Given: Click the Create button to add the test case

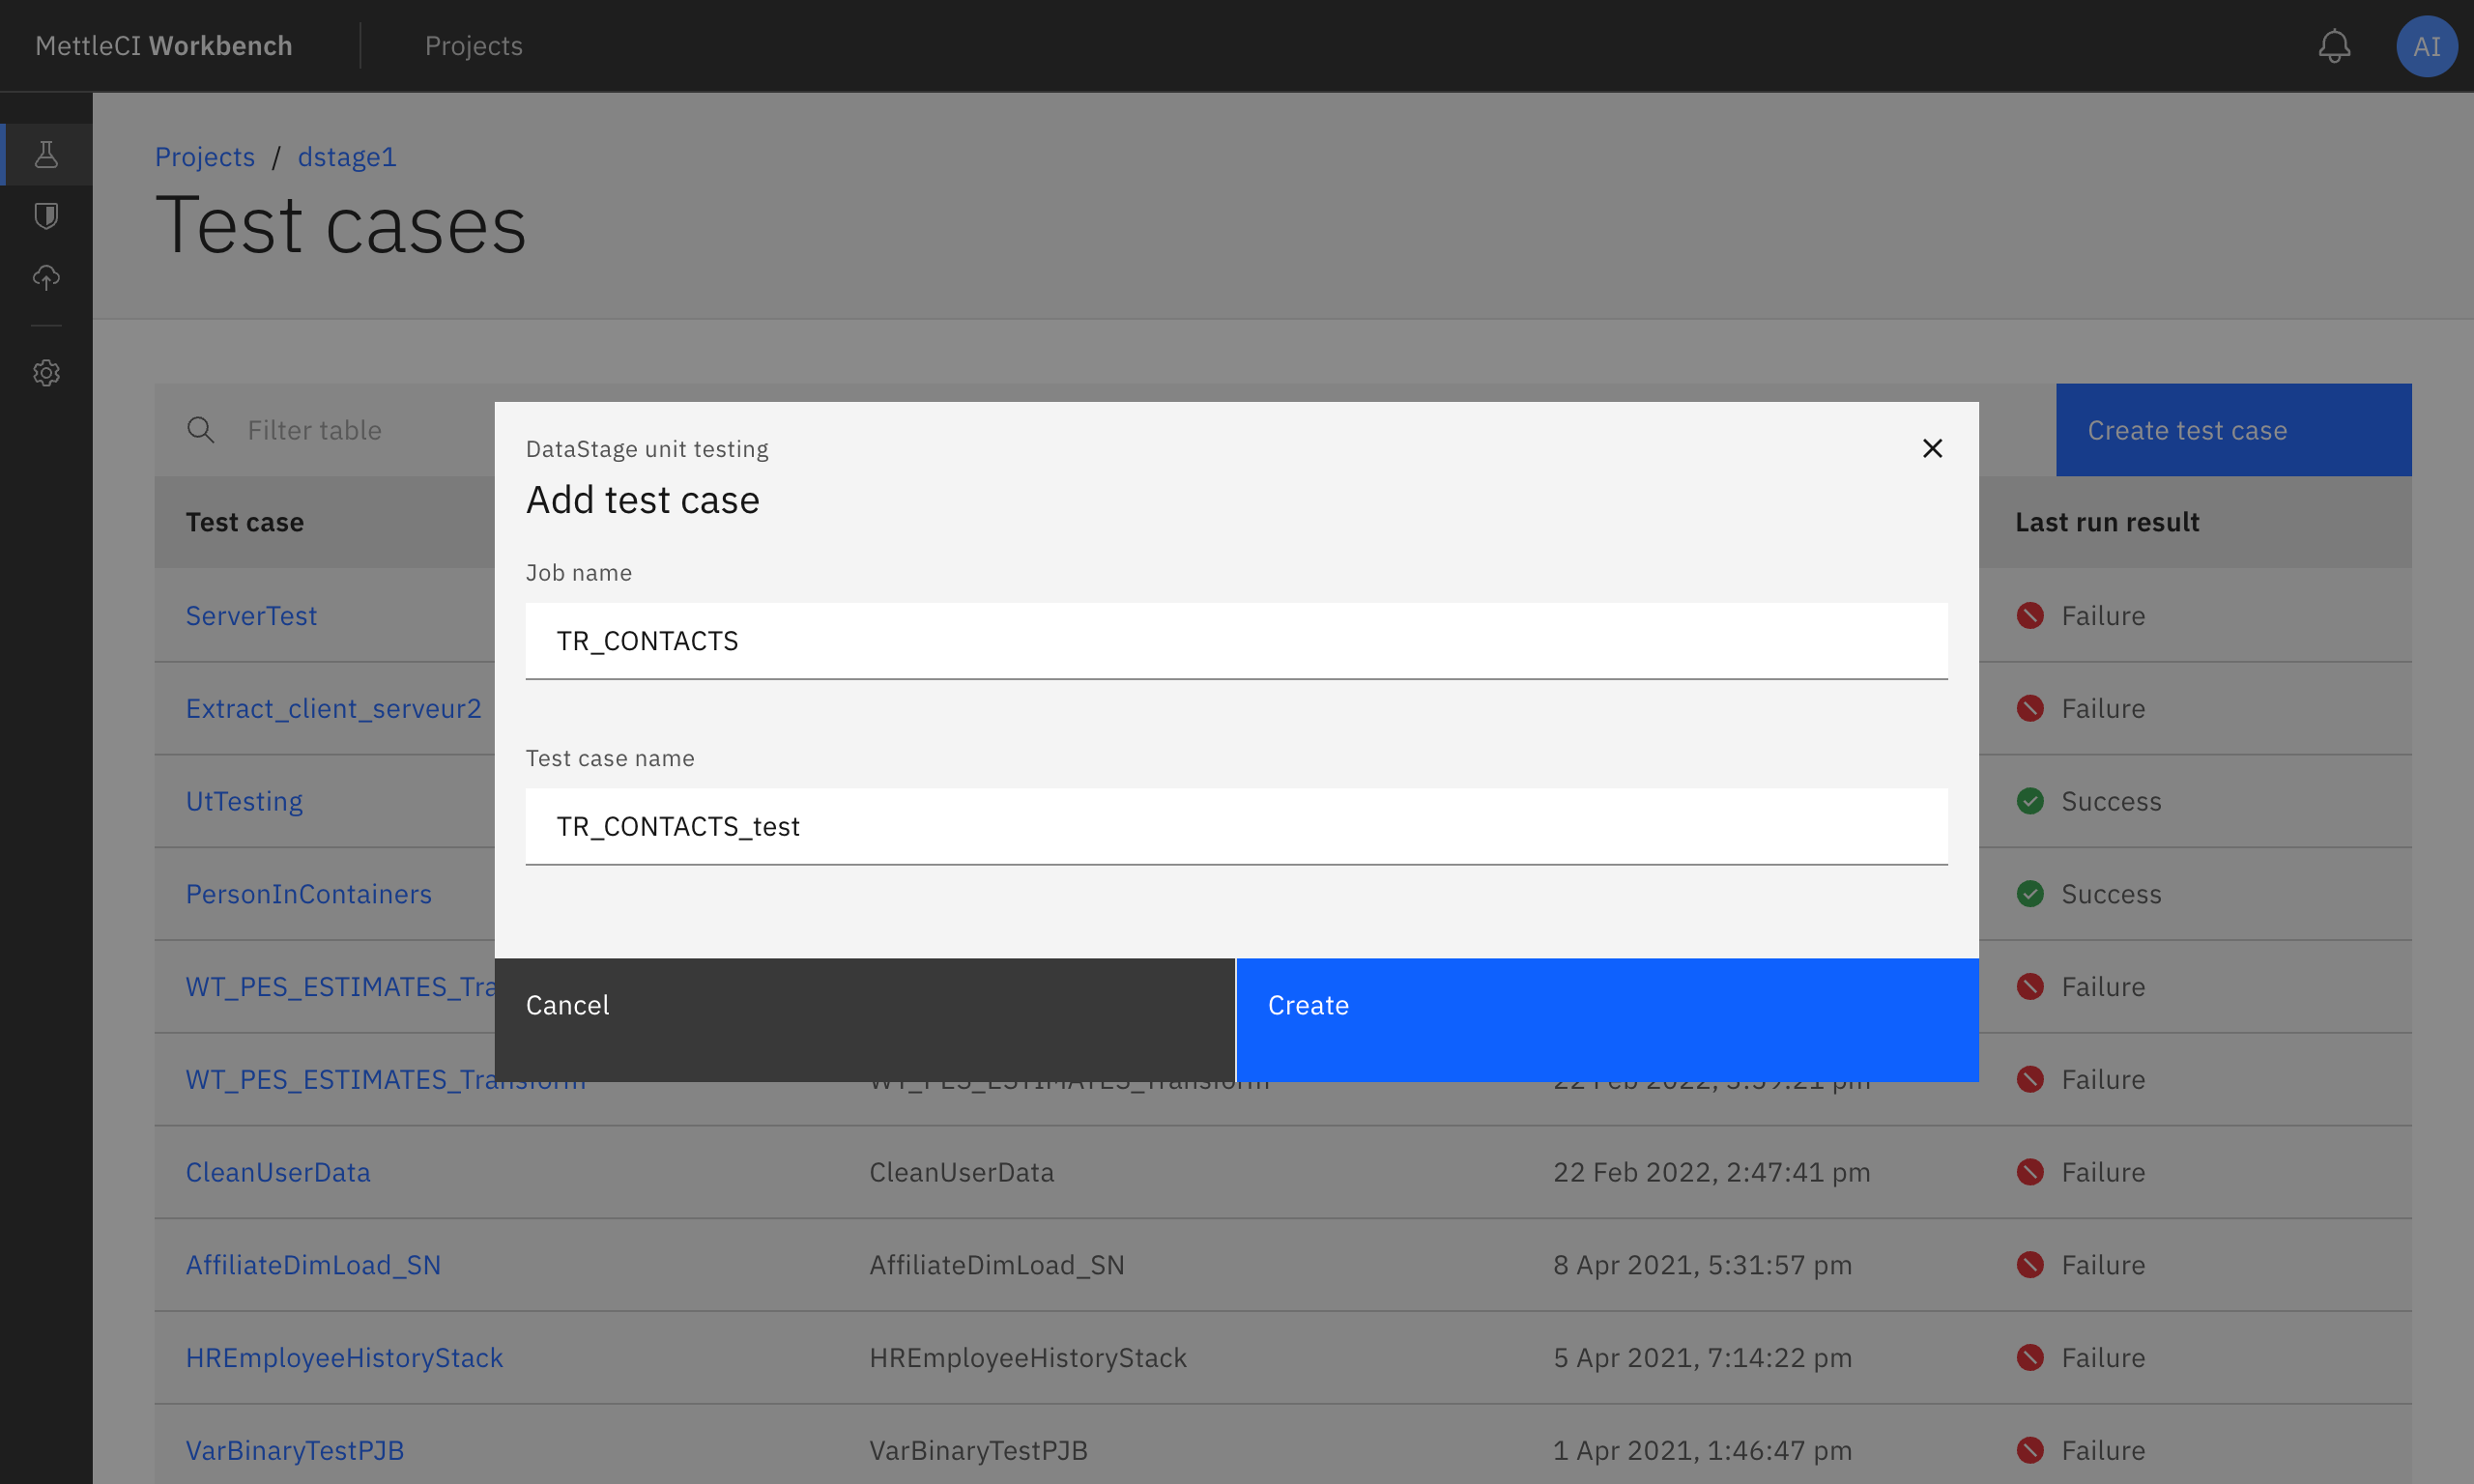Looking at the screenshot, I should (x=1608, y=1005).
